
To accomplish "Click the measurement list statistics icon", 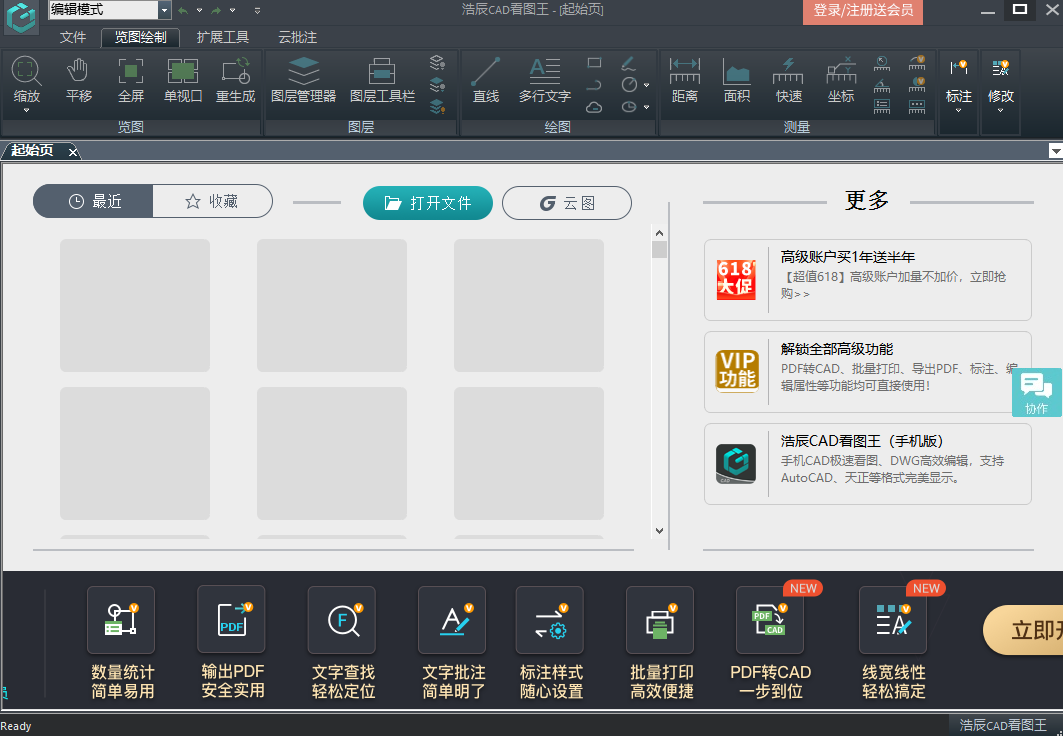I will [x=882, y=106].
